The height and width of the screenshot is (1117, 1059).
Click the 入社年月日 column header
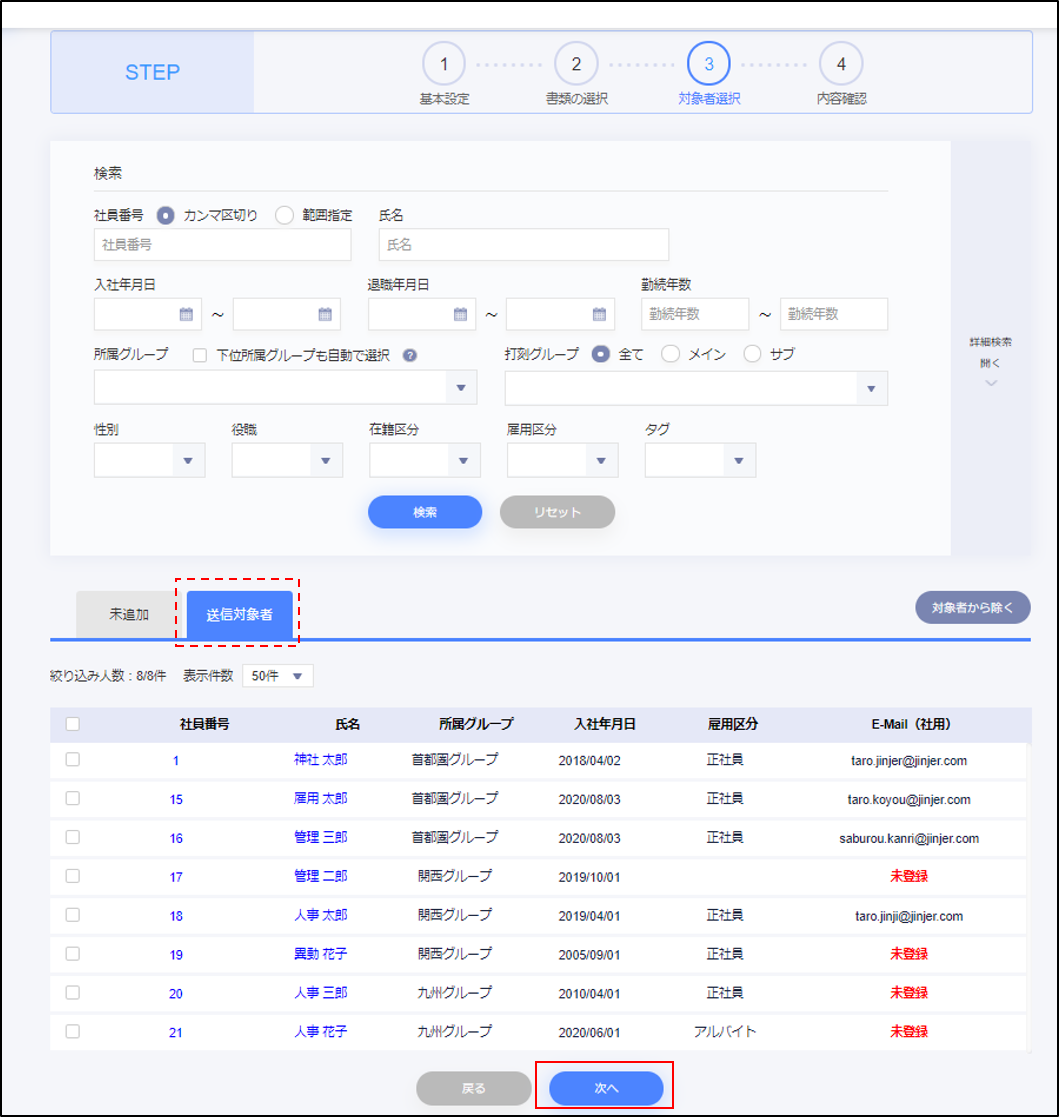(605, 724)
